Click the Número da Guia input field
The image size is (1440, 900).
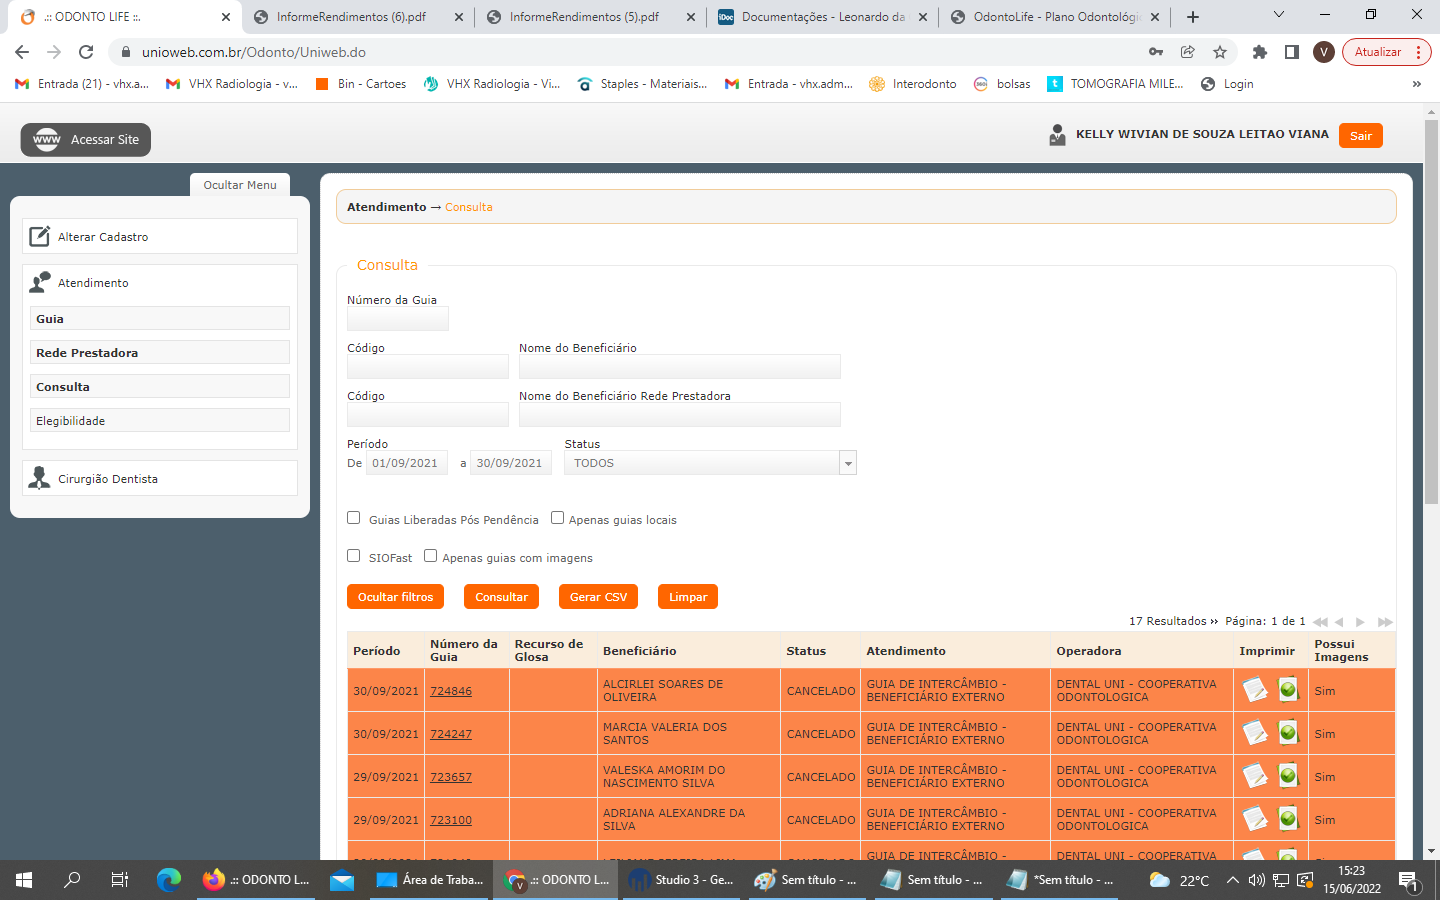397,319
